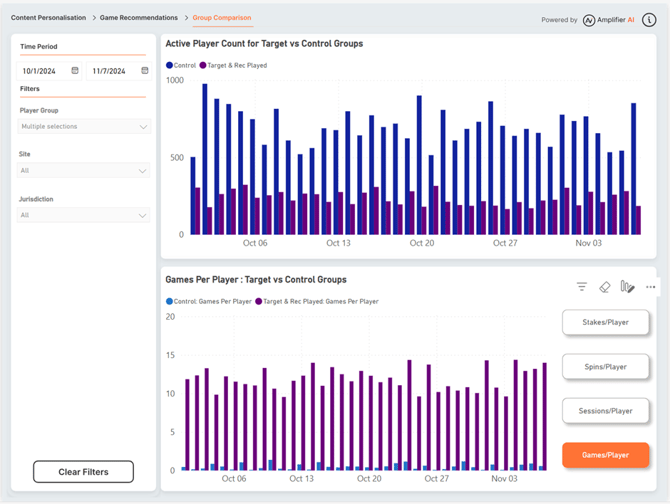This screenshot has height=504, width=670.
Task: Expand the Player Group dropdown
Action: 84,127
